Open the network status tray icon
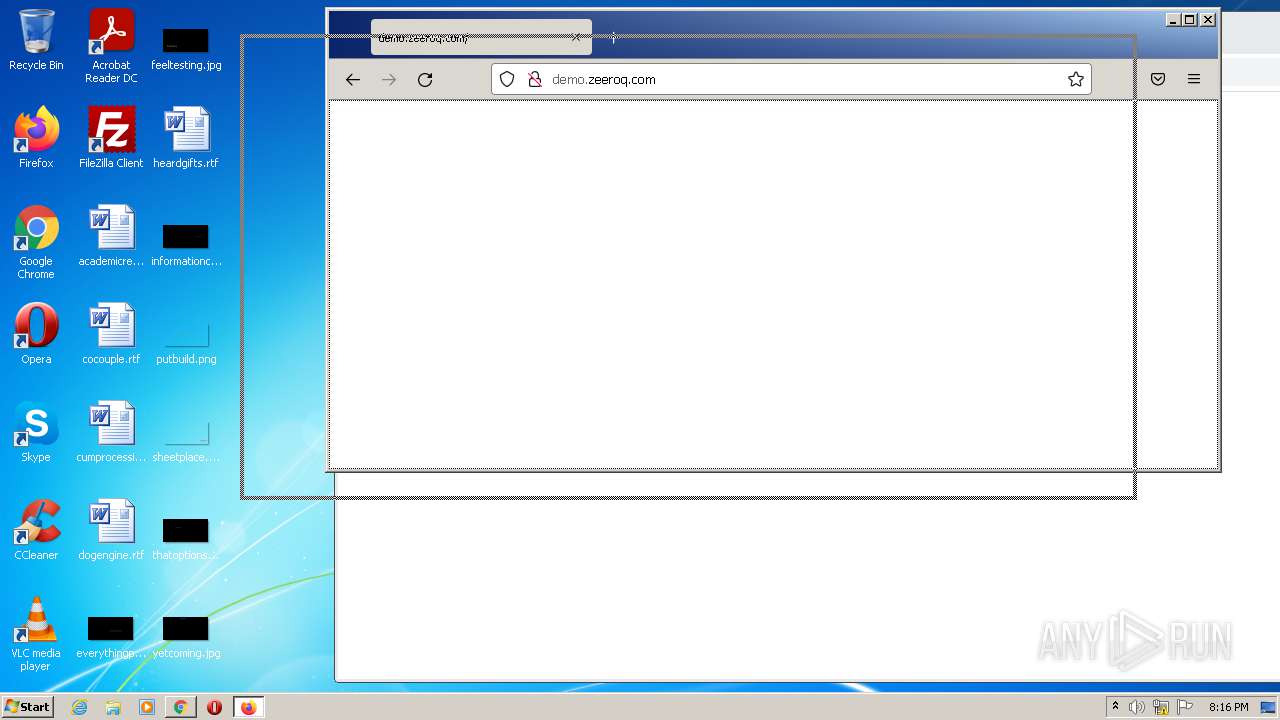 [x=1161, y=707]
